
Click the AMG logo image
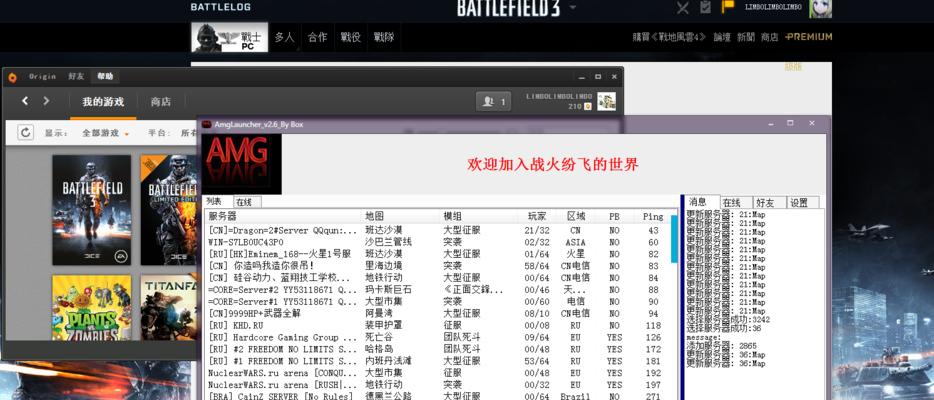(241, 164)
